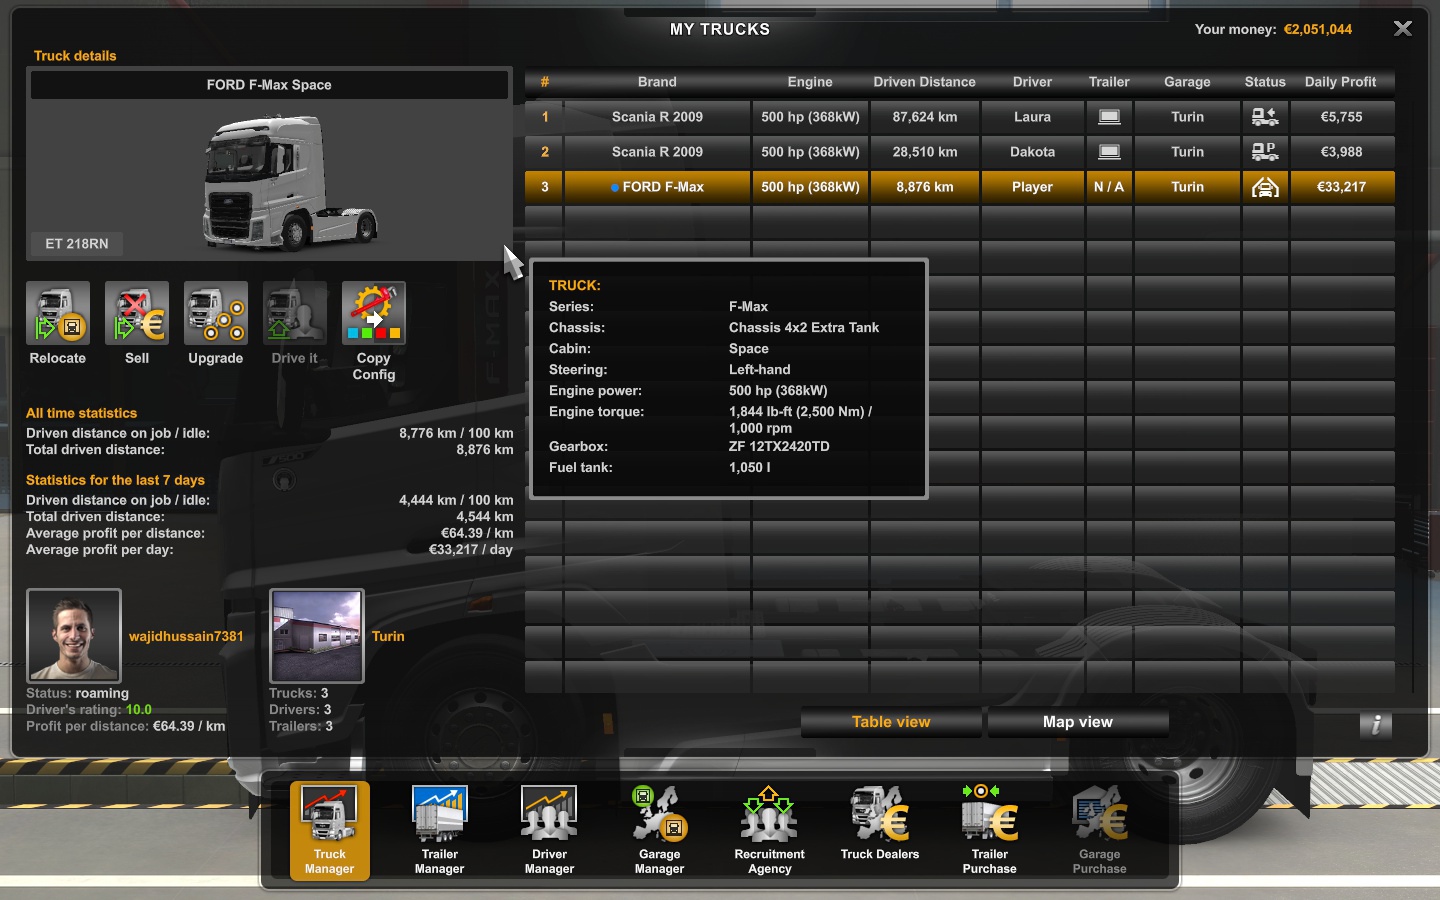Image resolution: width=1440 pixels, height=900 pixels.
Task: Select the FORD F-Max truck row
Action: tap(960, 187)
